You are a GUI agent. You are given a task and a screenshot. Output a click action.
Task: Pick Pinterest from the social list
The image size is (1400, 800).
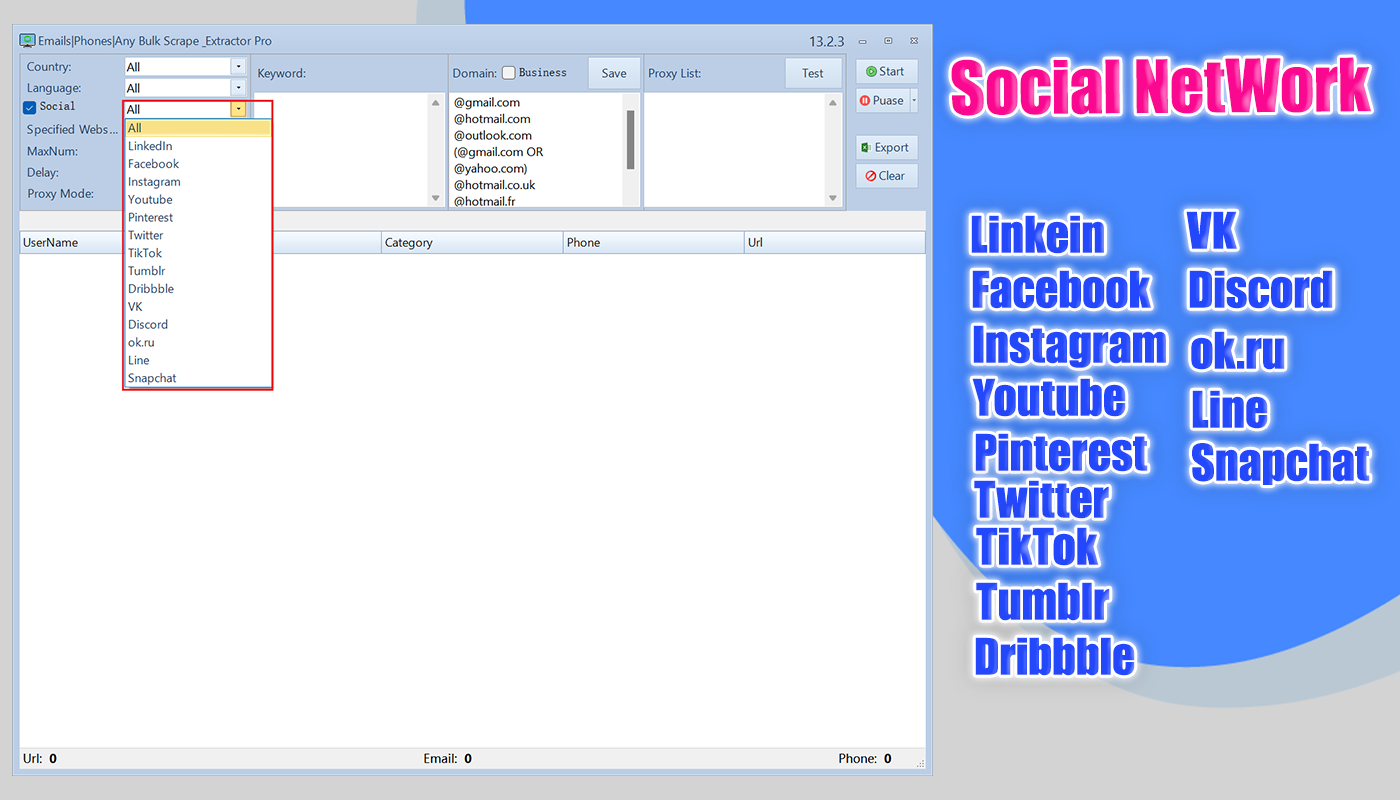(x=198, y=218)
